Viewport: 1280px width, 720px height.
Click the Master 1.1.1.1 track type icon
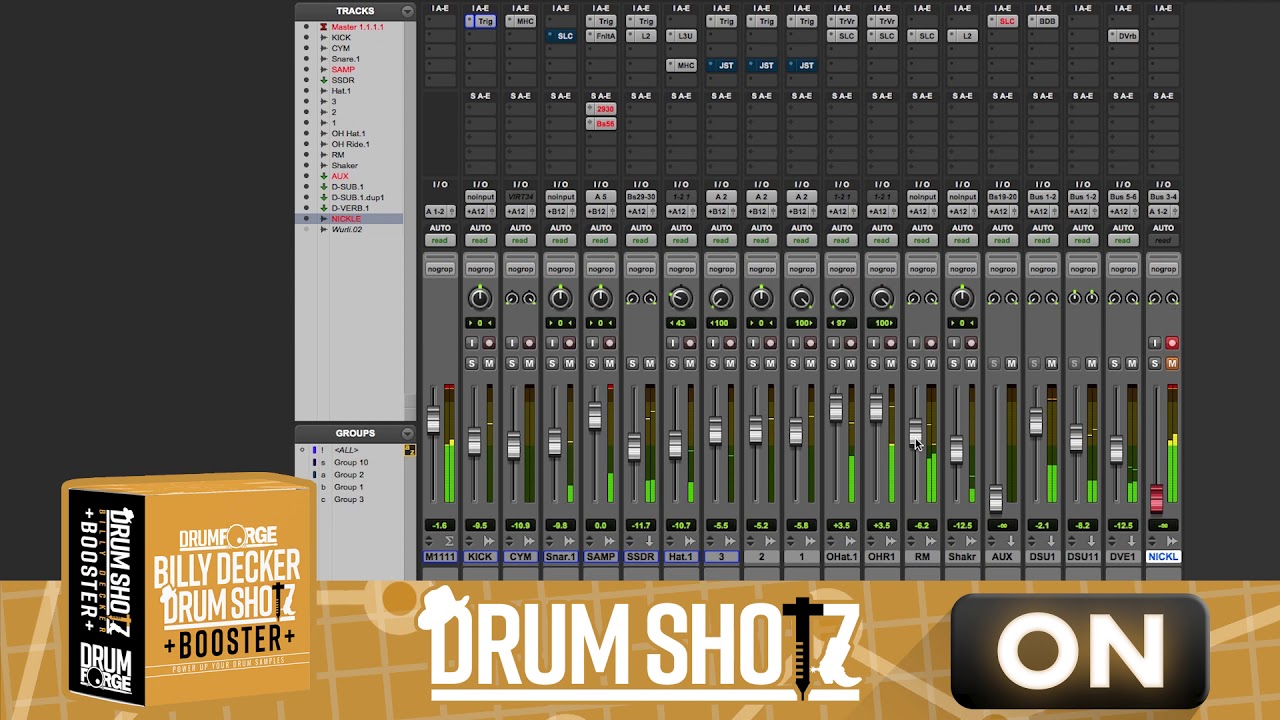(x=324, y=27)
